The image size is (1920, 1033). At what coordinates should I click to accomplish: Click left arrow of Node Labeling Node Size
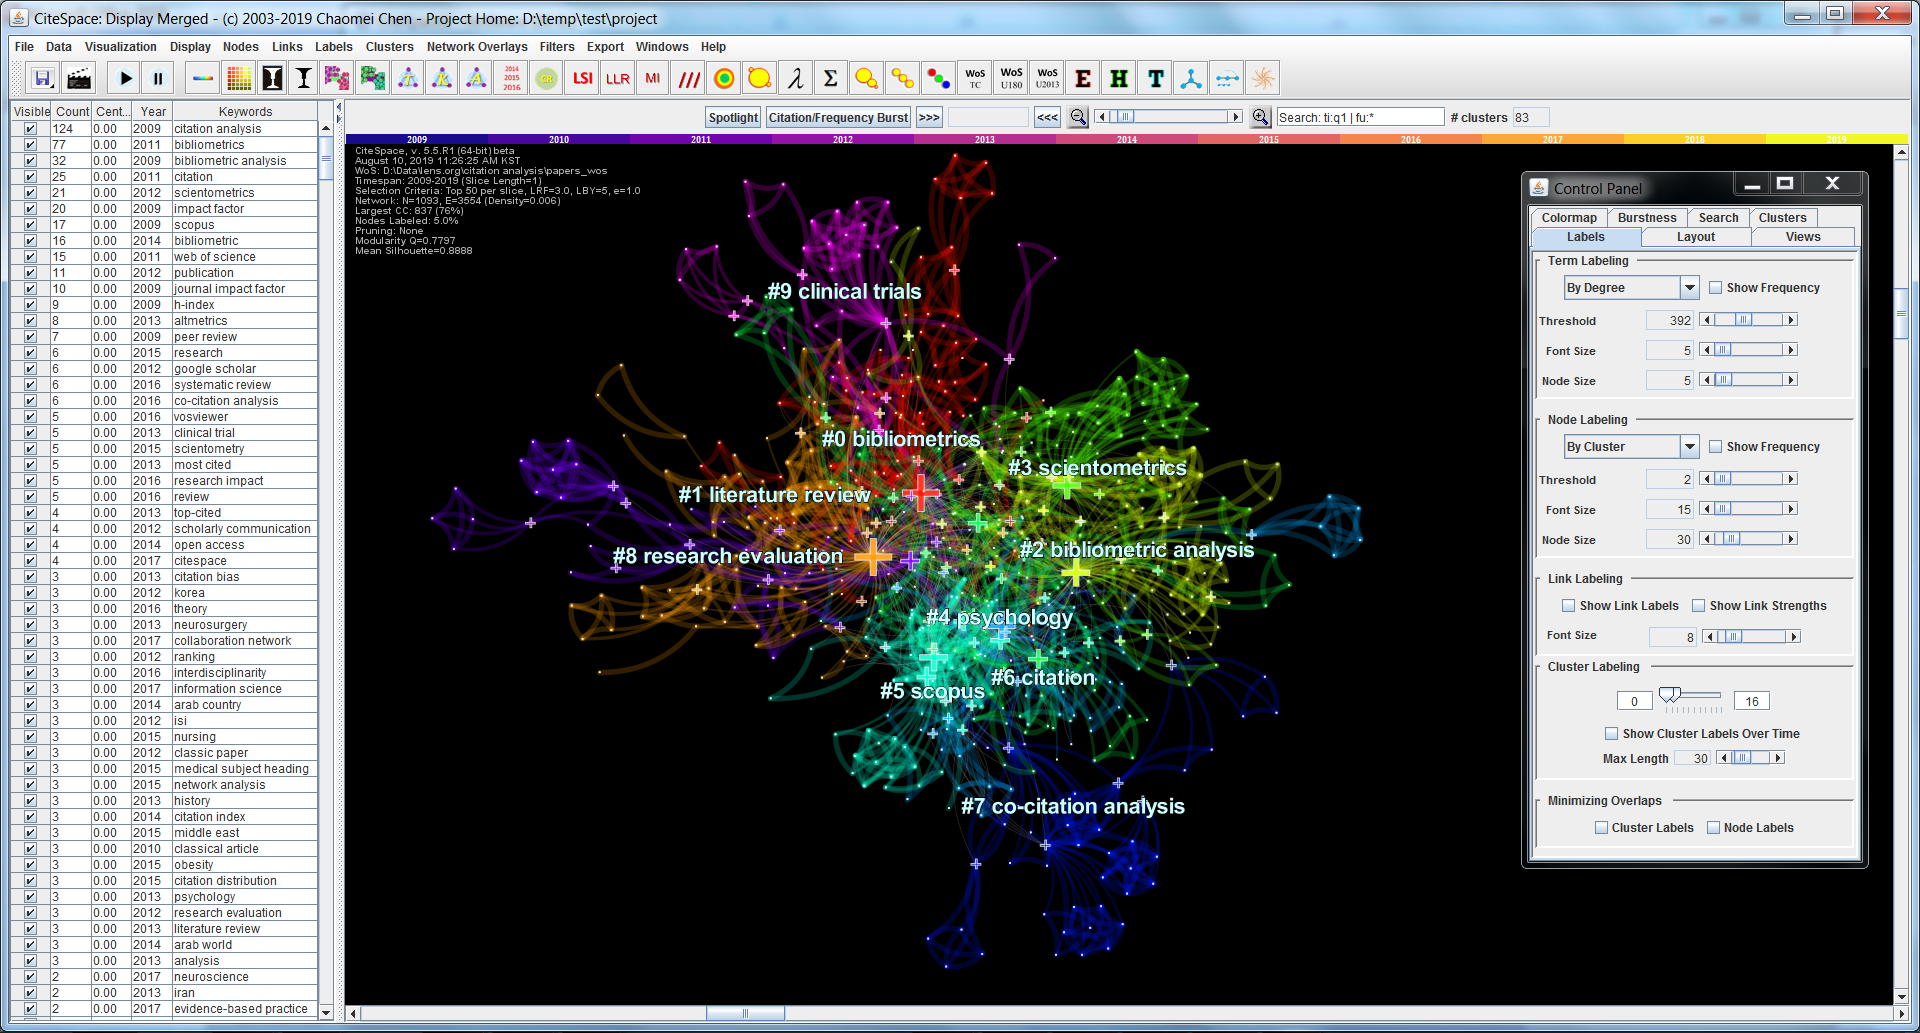click(x=1705, y=539)
